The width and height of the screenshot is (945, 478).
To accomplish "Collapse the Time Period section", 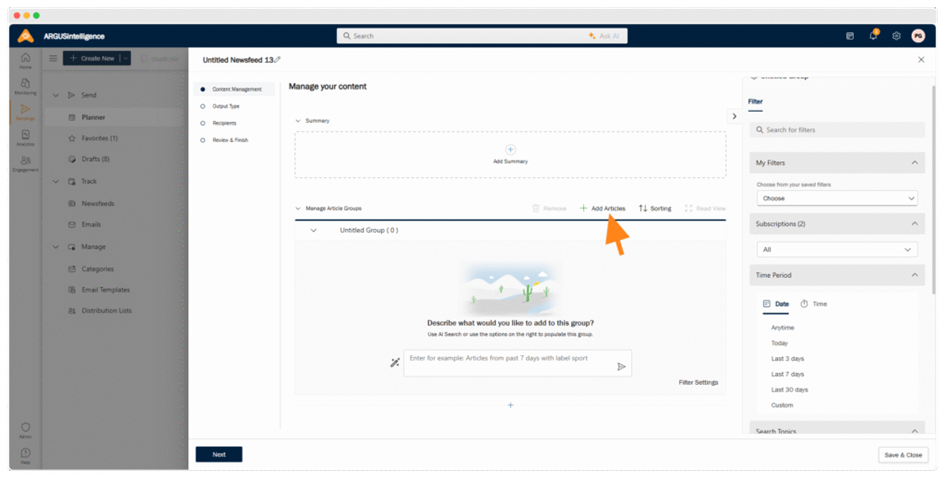I will [x=914, y=275].
